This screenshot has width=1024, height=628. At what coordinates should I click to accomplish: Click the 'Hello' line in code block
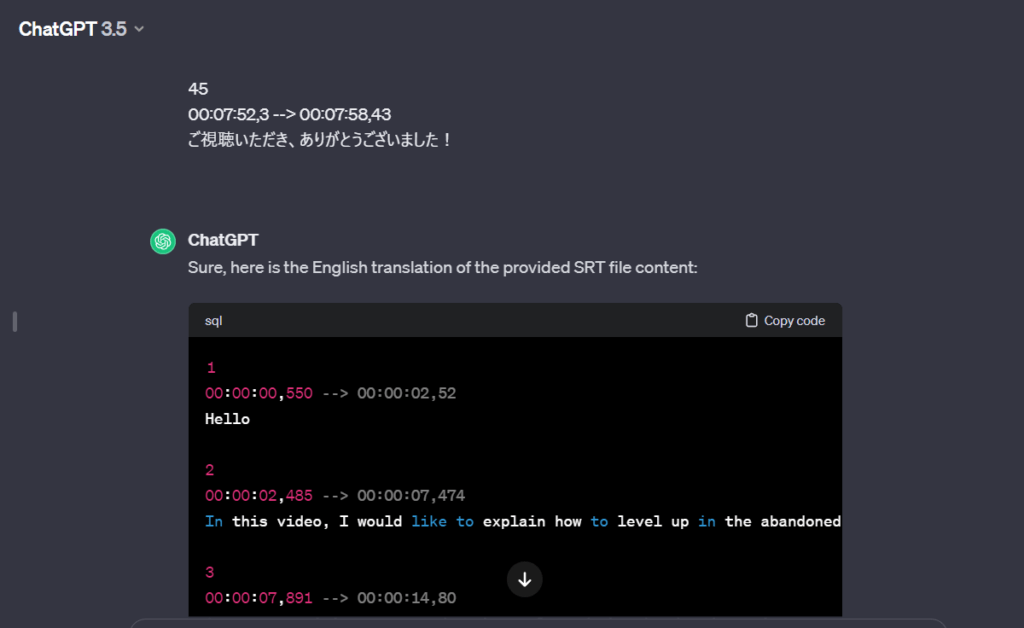(227, 419)
